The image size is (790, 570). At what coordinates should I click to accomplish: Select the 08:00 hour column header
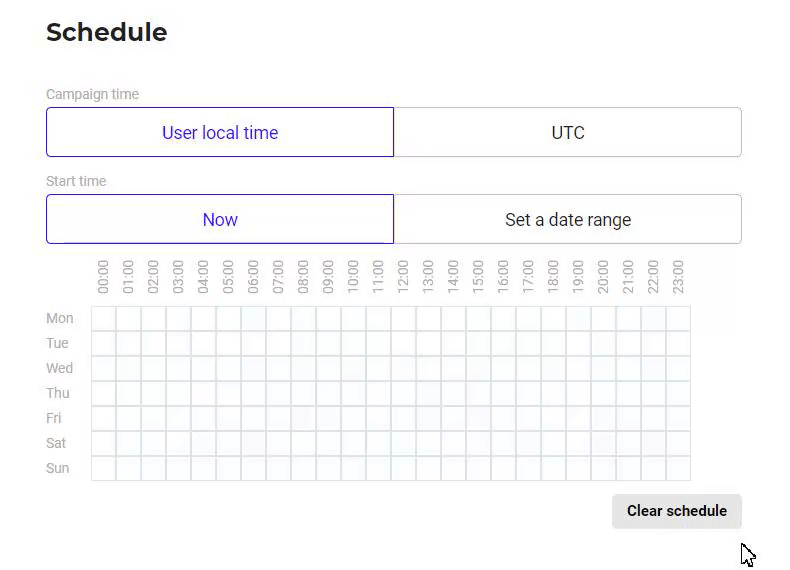coord(303,277)
